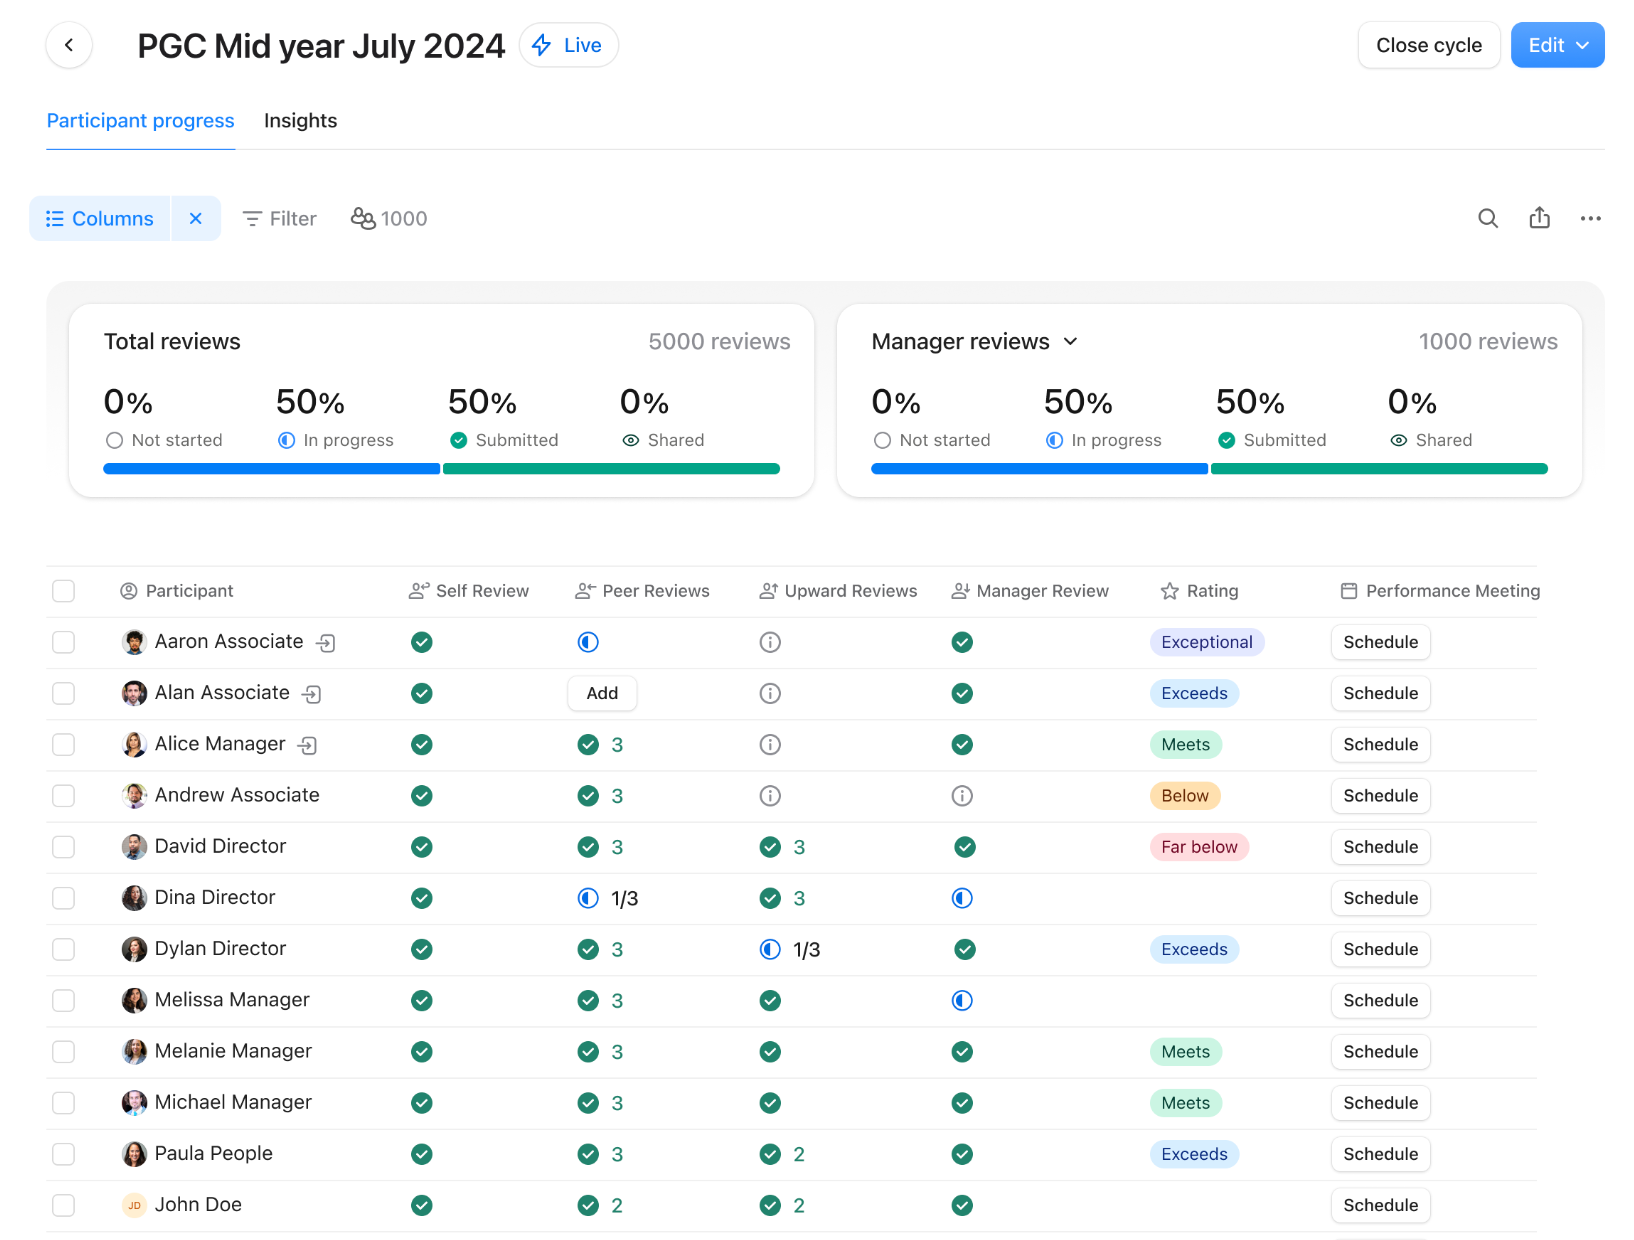Switch to the Insights tab

(300, 121)
